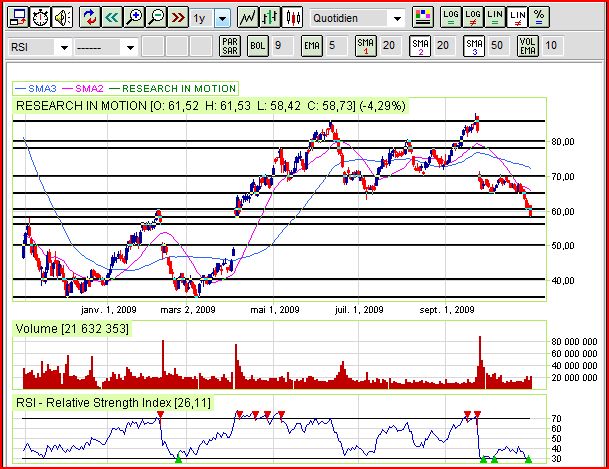Click the 40,00 price axis label
This screenshot has height=469, width=609.
[563, 280]
